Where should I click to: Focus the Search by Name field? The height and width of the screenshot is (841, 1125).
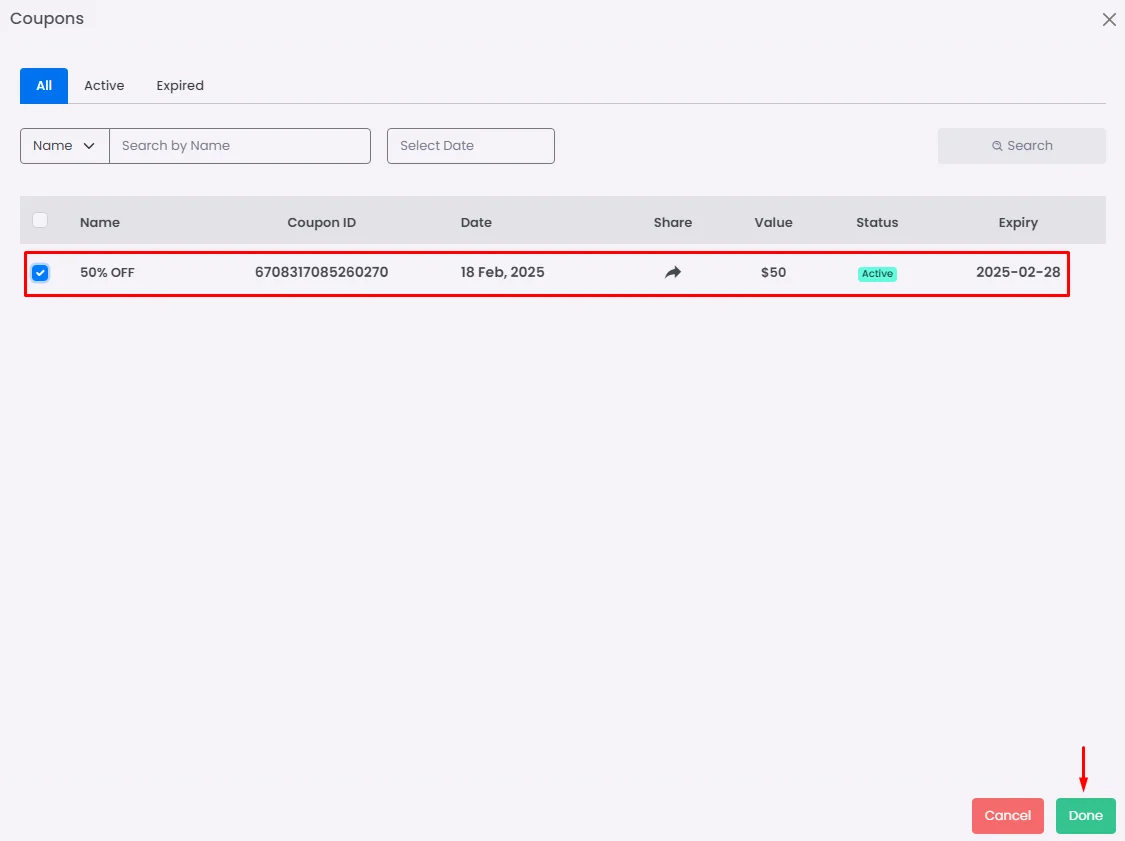[x=240, y=146]
